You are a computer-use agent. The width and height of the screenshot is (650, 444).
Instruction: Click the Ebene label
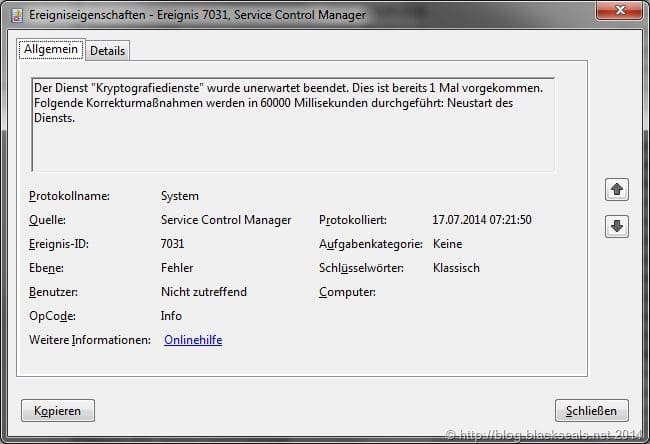click(46, 268)
